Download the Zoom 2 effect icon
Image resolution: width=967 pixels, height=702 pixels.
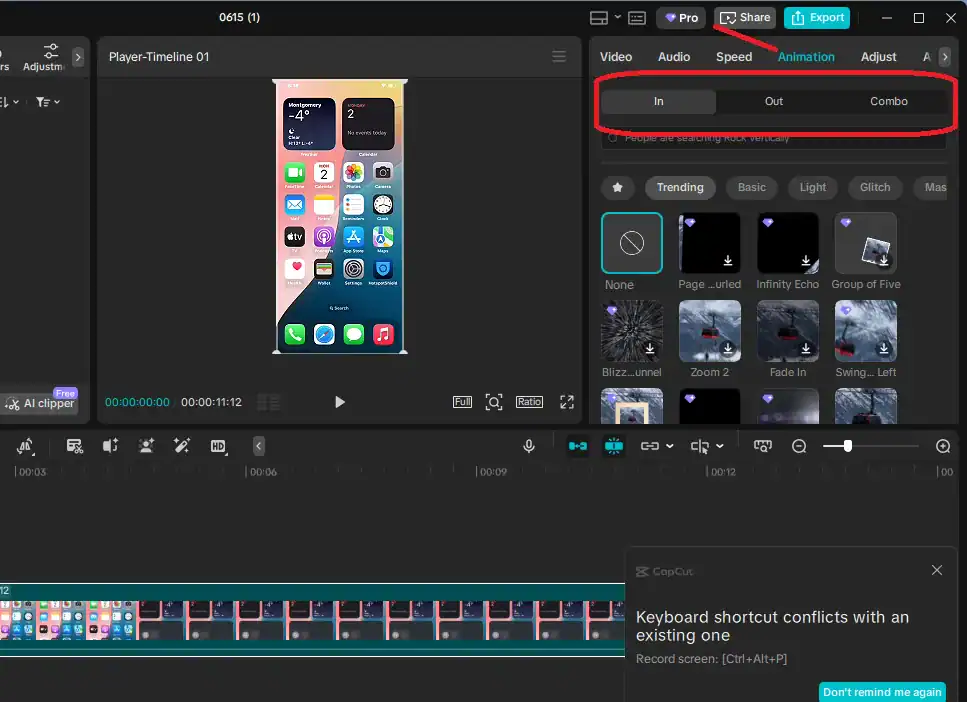728,349
